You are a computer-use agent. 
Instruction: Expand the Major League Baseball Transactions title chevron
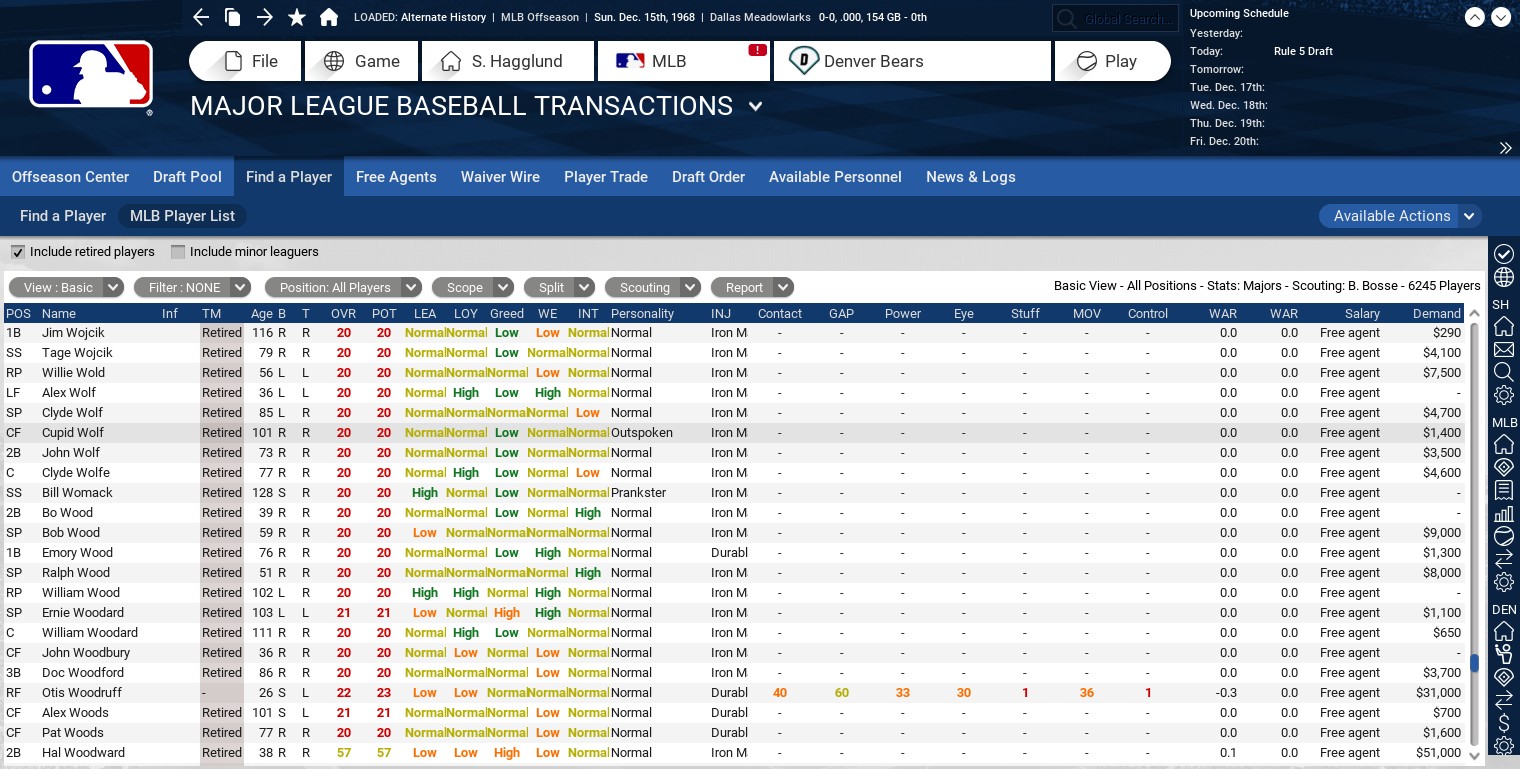(x=756, y=106)
